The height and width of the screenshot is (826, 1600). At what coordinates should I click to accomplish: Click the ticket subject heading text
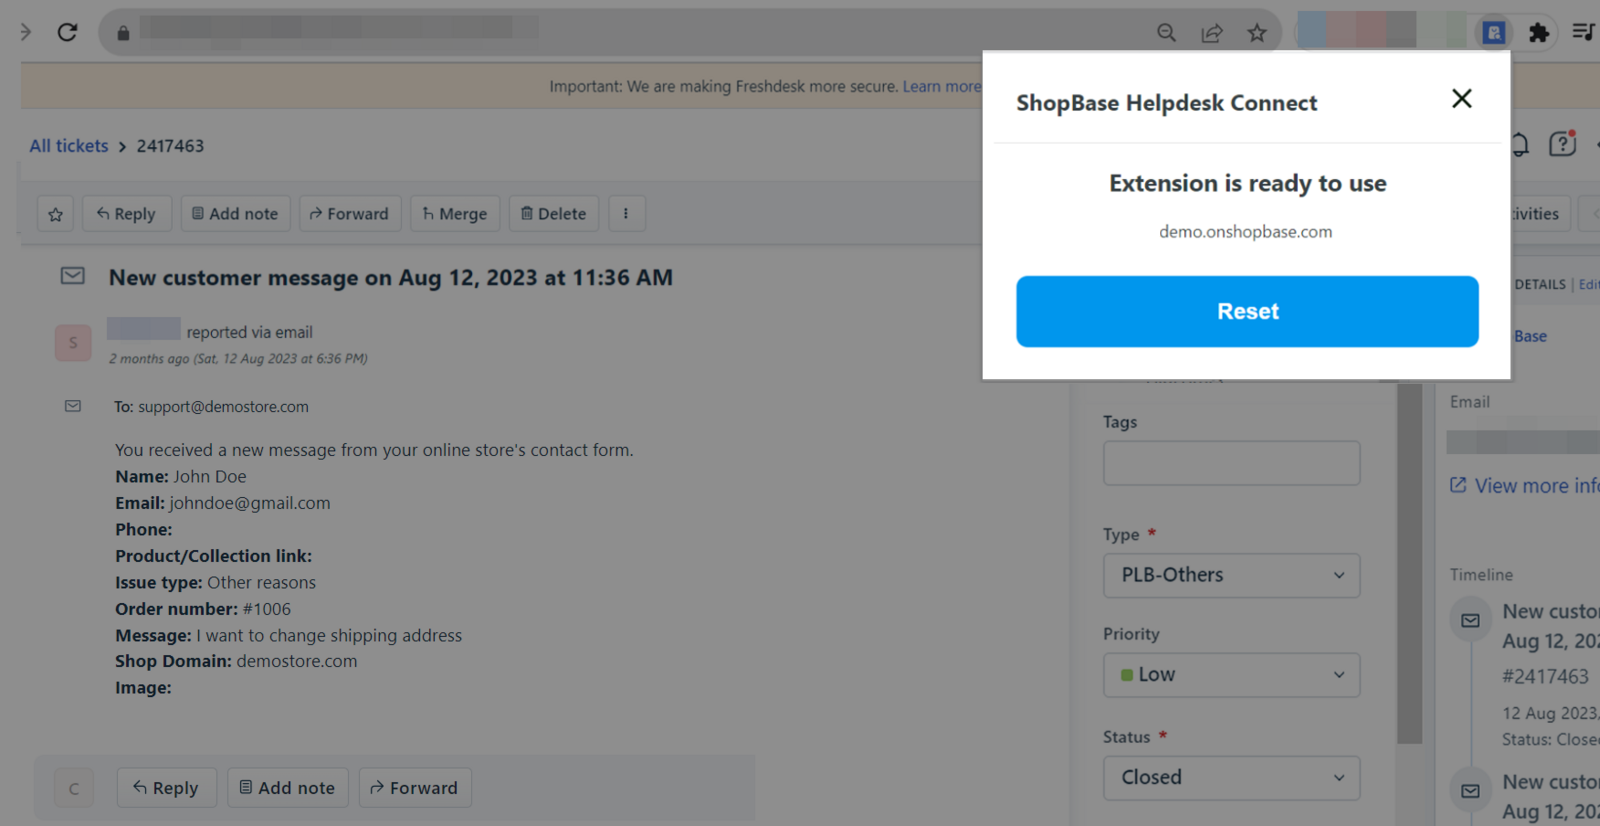click(x=391, y=278)
